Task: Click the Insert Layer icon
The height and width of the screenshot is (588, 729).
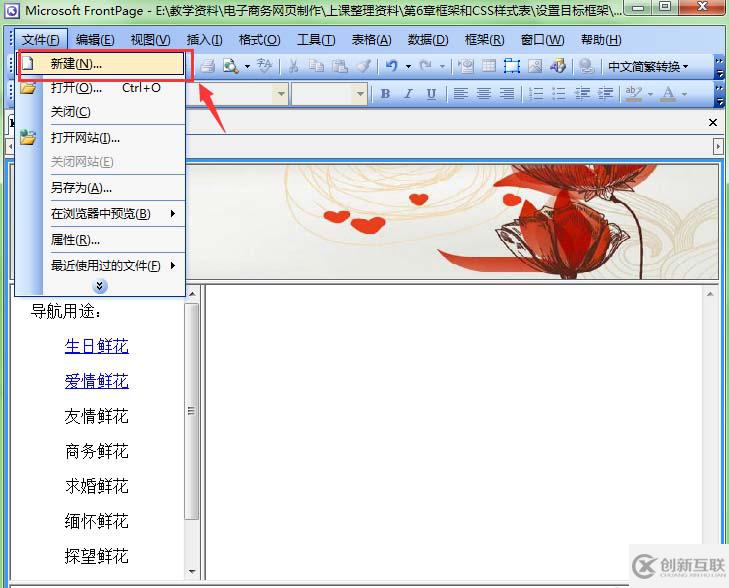Action: 511,66
